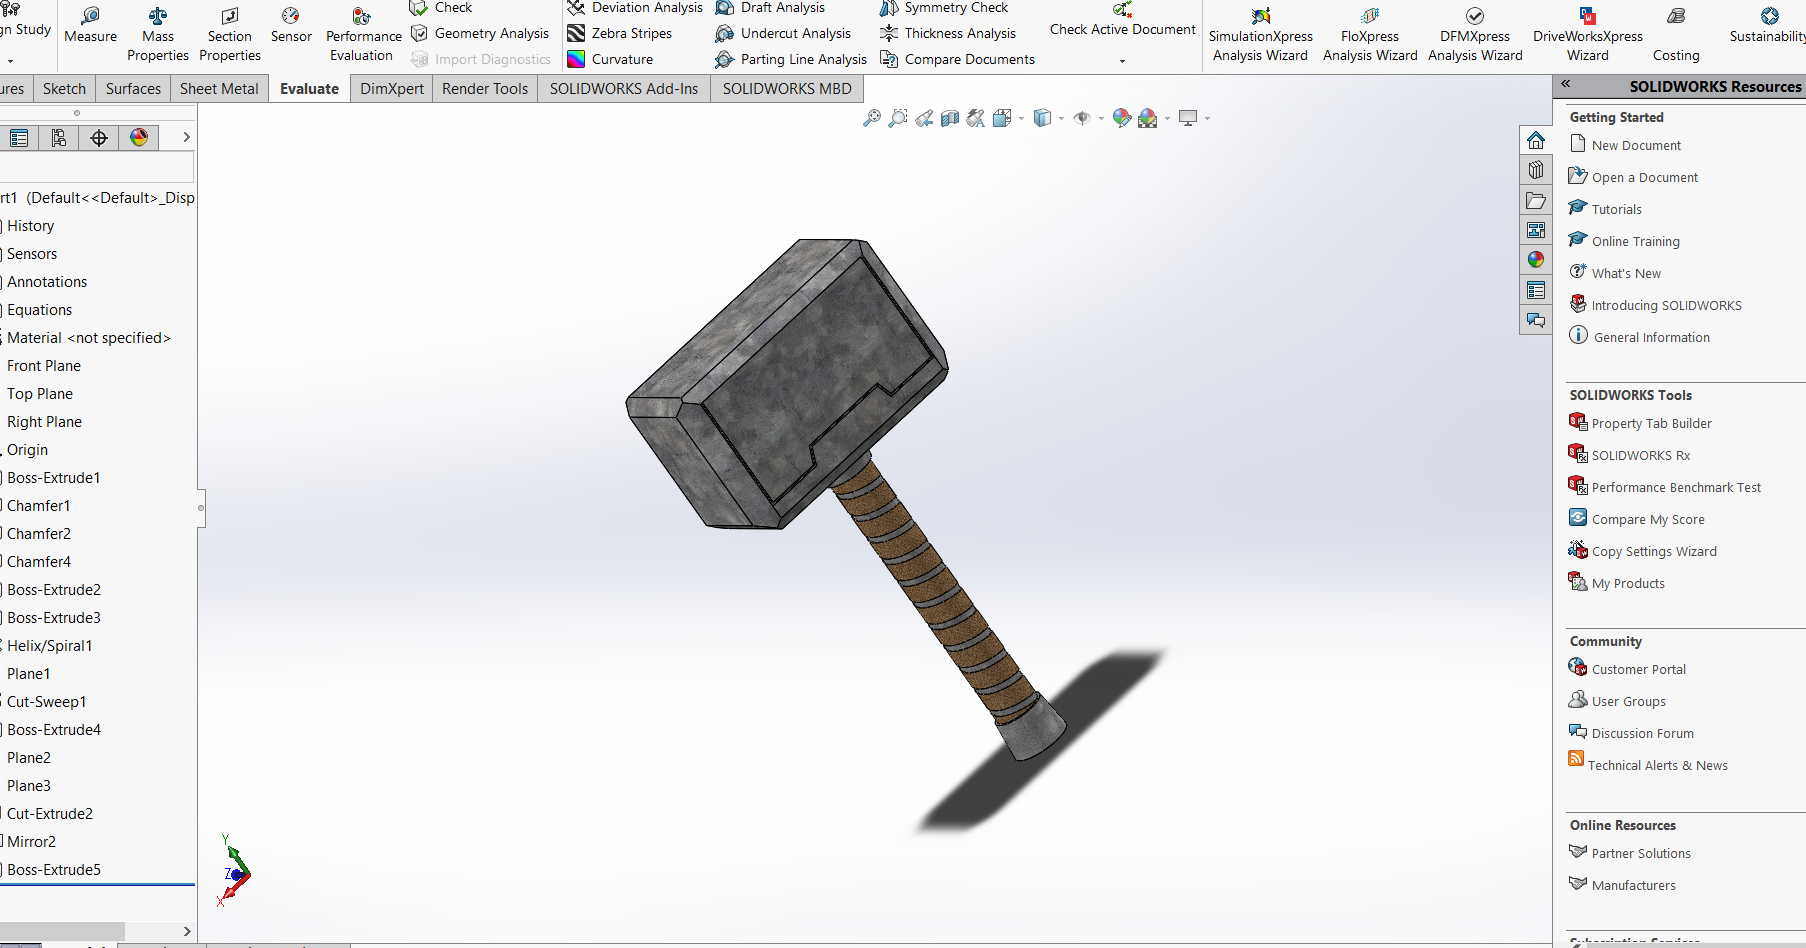Click the task pane Home tab icon

coord(1536,140)
